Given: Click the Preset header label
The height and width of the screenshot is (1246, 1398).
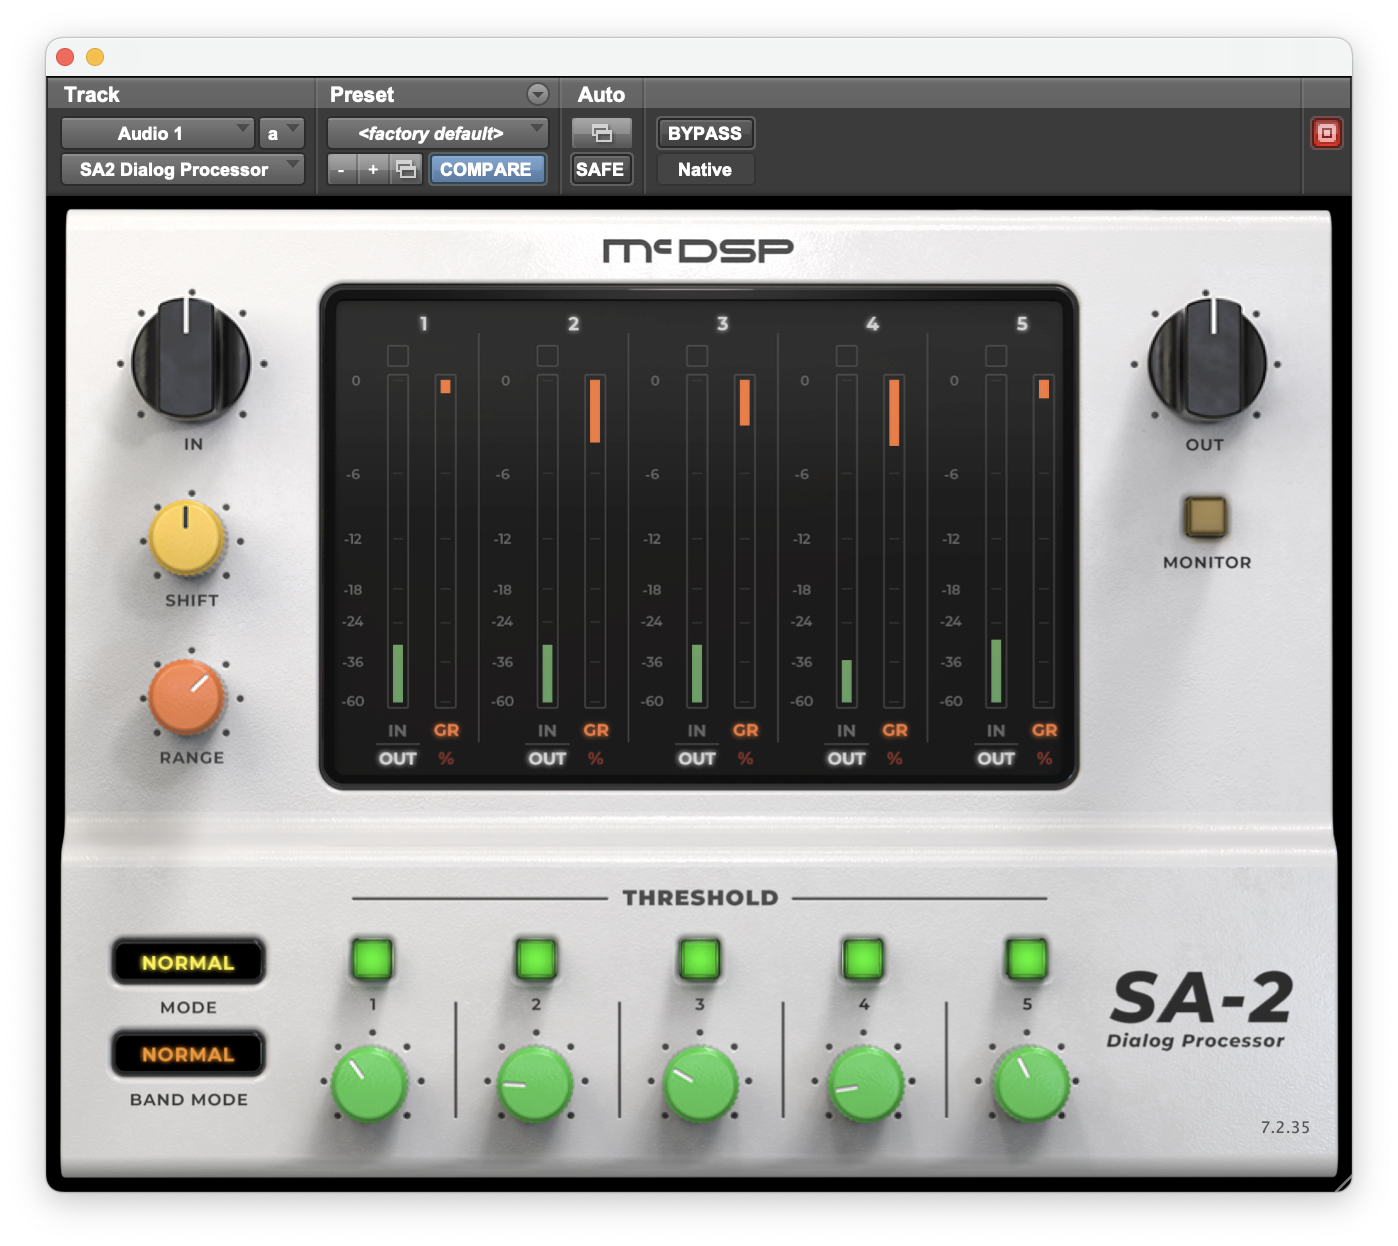Looking at the screenshot, I should click(362, 94).
